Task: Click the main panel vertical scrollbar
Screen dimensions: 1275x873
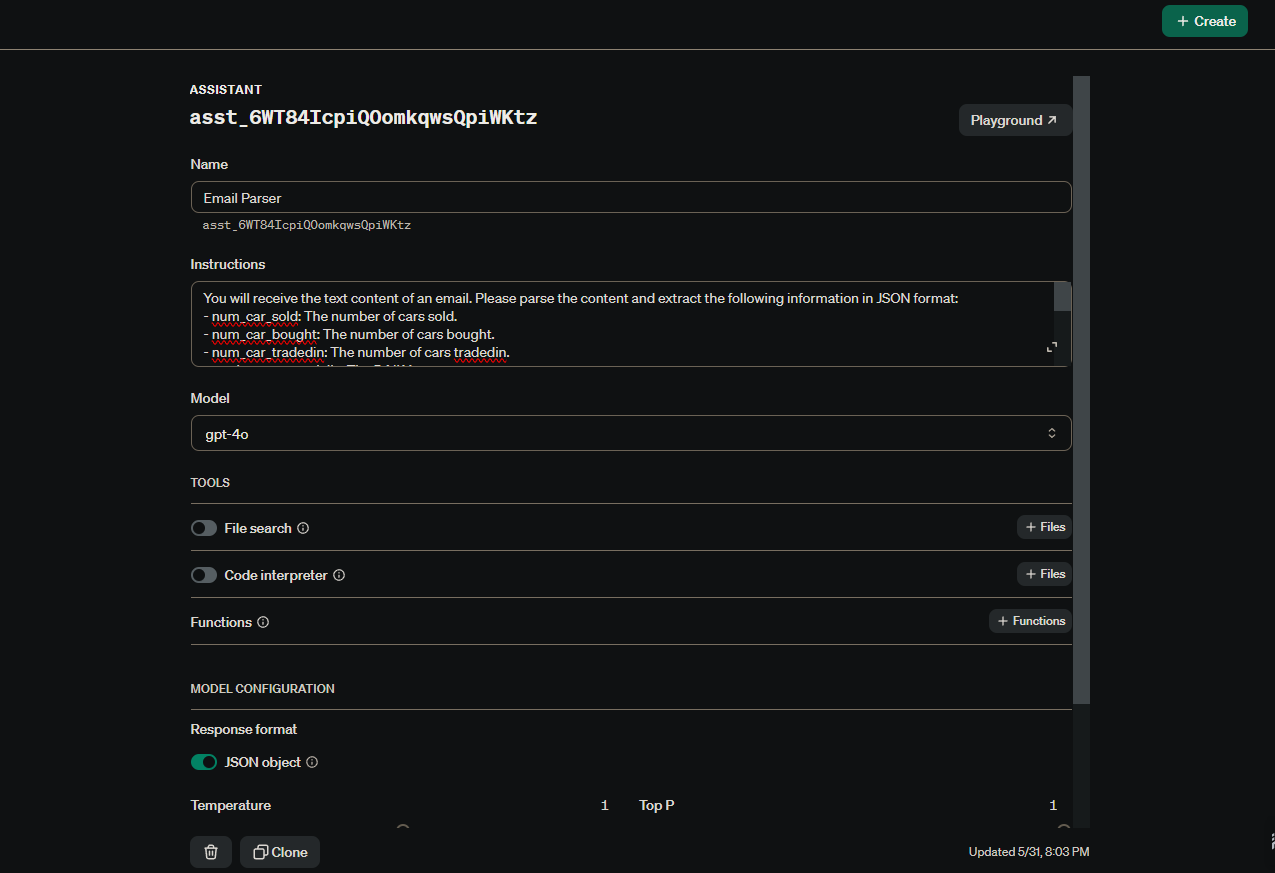Action: 1081,390
